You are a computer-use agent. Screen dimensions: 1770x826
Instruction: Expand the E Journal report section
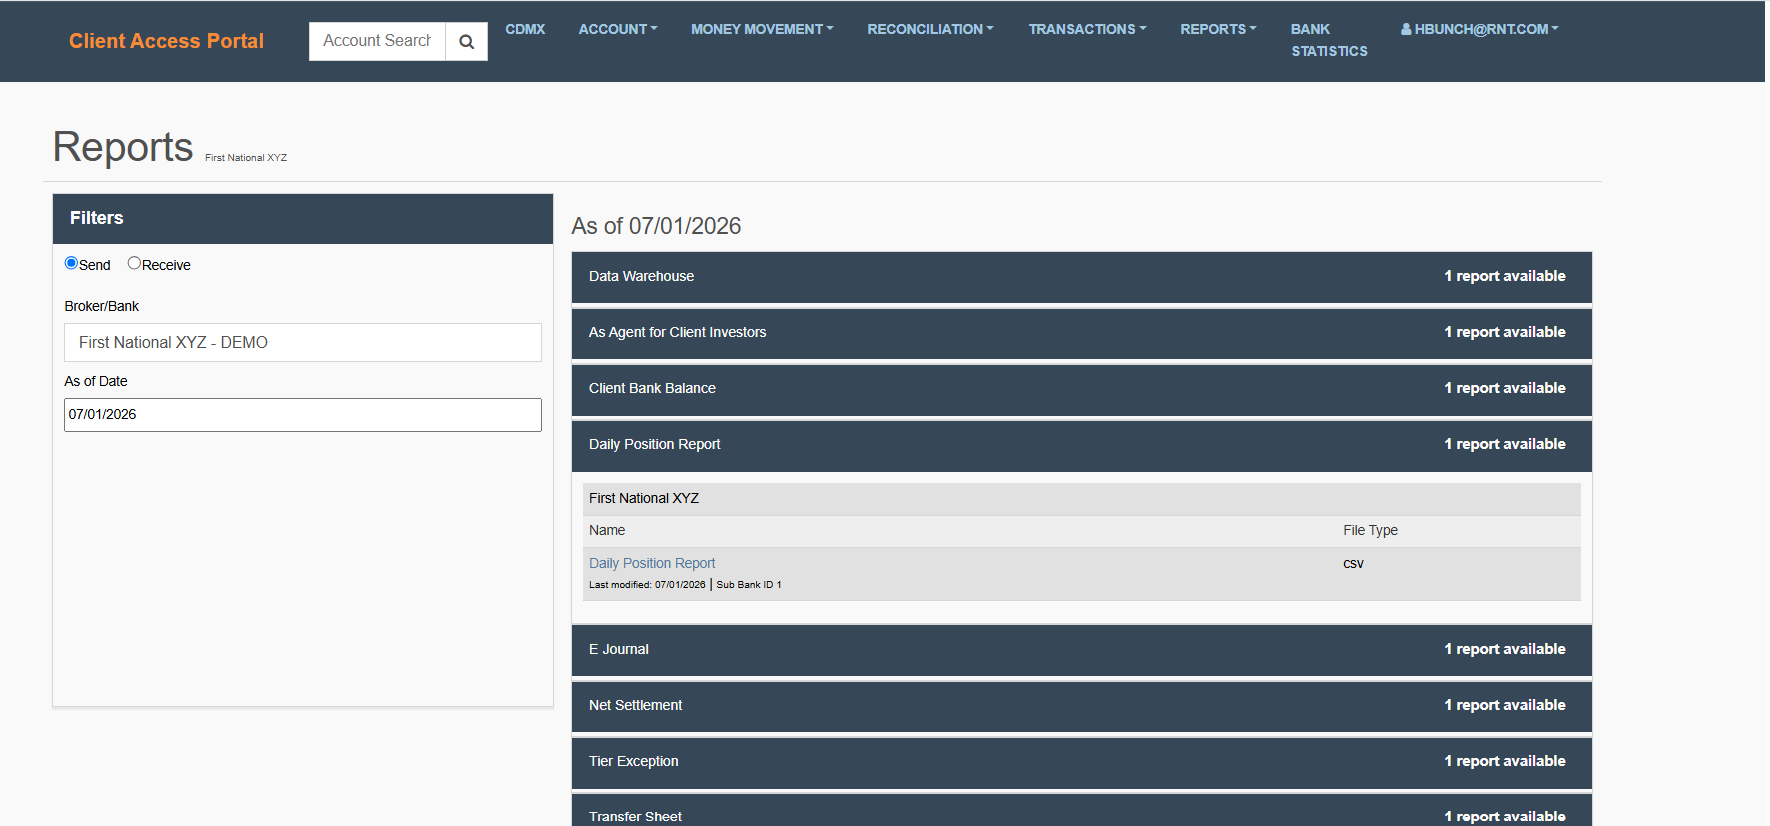click(x=1081, y=650)
